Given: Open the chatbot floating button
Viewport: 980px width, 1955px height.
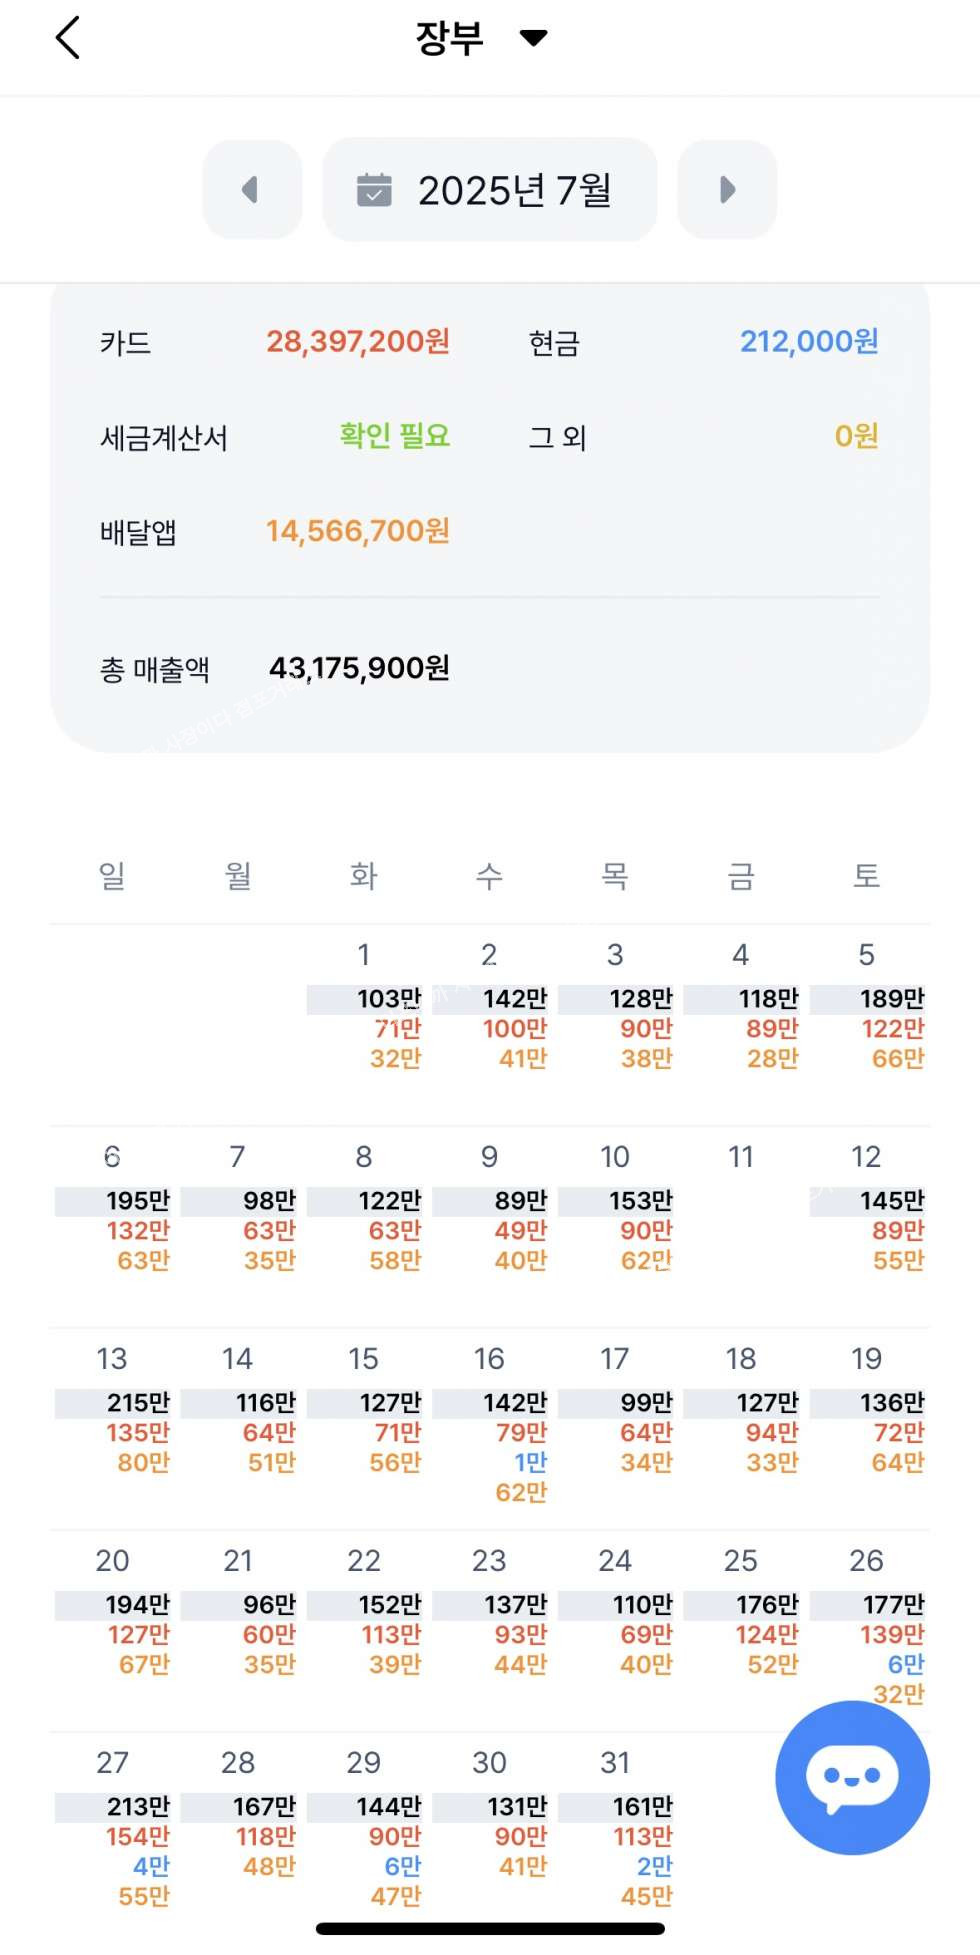Looking at the screenshot, I should (852, 1777).
